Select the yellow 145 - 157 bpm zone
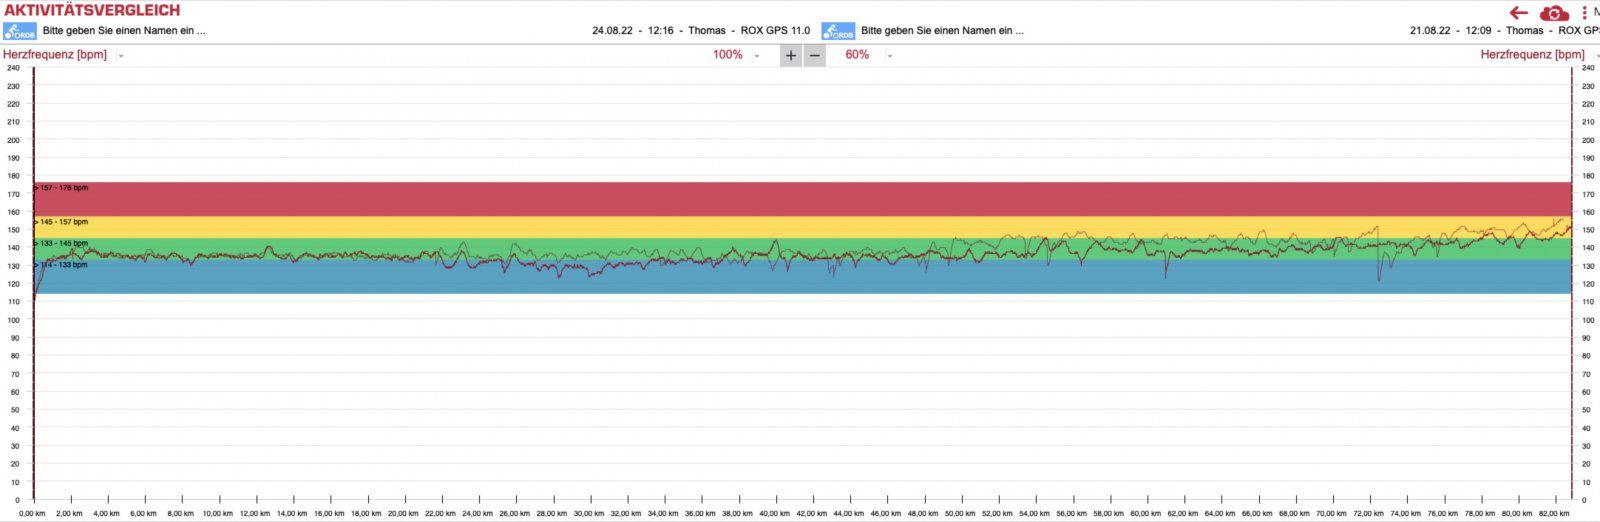The image size is (1600, 522). point(64,222)
